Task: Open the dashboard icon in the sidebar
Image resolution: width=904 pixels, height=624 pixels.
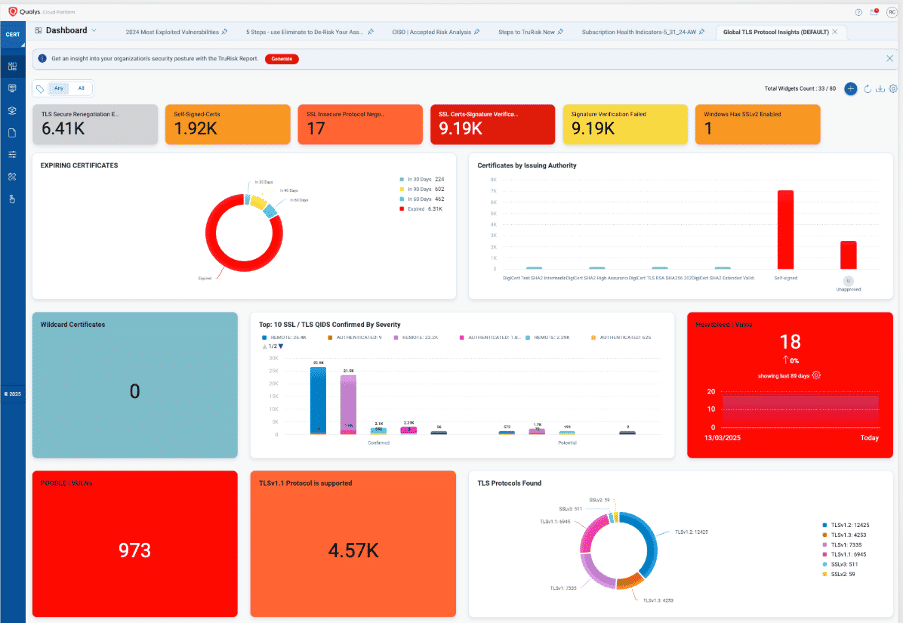Action: point(12,66)
